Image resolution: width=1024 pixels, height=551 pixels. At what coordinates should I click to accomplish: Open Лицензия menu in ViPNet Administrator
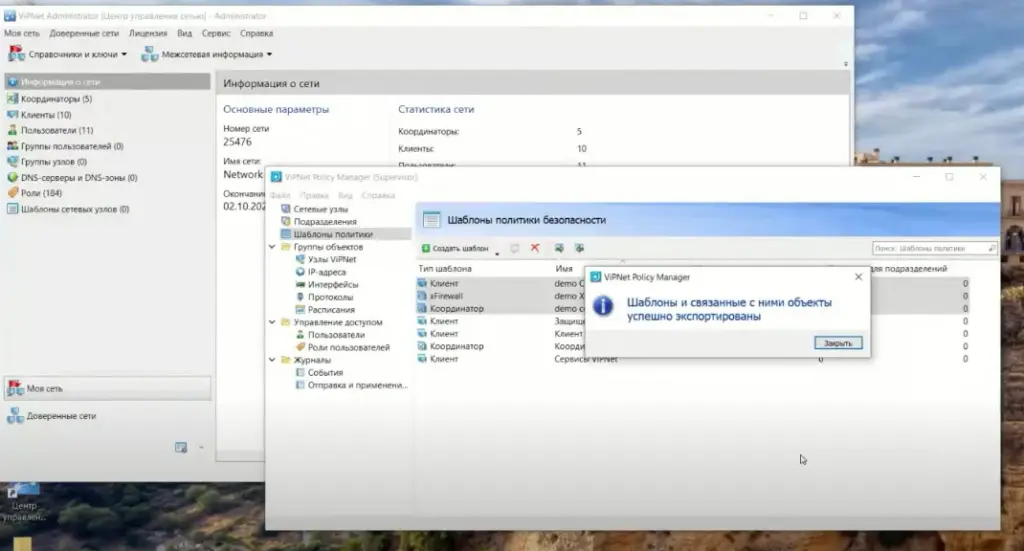click(x=147, y=33)
